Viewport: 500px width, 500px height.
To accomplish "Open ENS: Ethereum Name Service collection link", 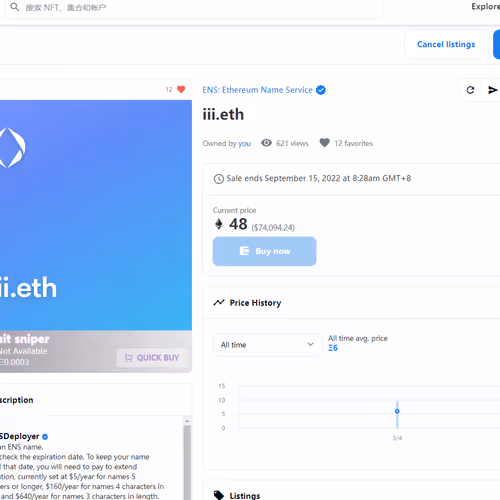I will [x=257, y=90].
